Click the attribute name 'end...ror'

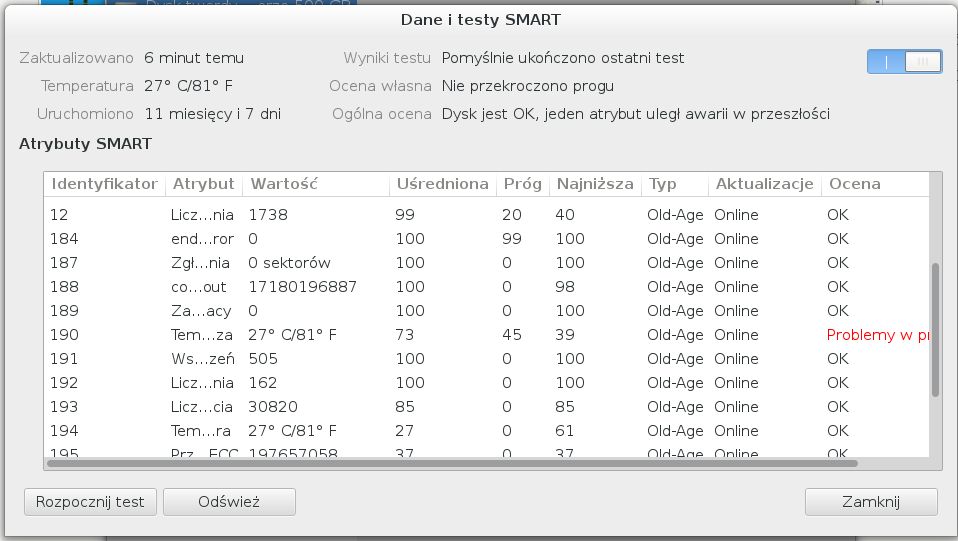(x=202, y=238)
